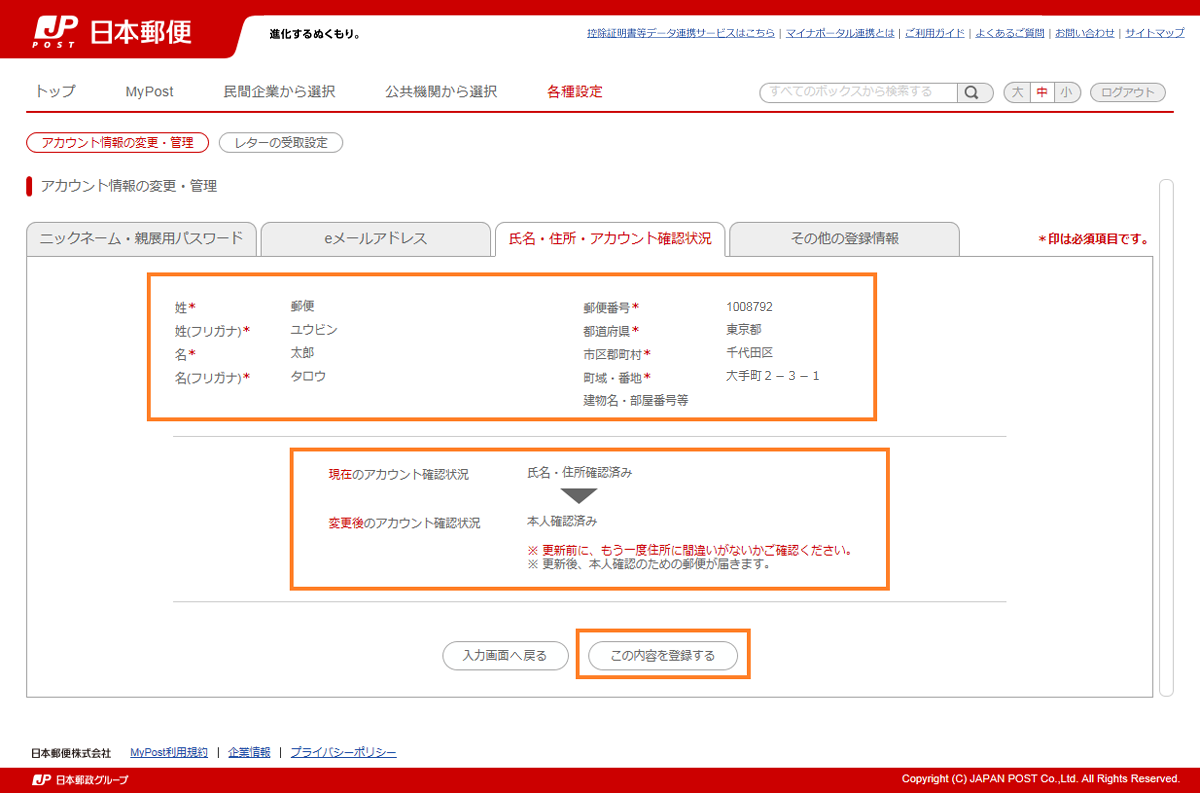Click furigana value タロウ

308,376
